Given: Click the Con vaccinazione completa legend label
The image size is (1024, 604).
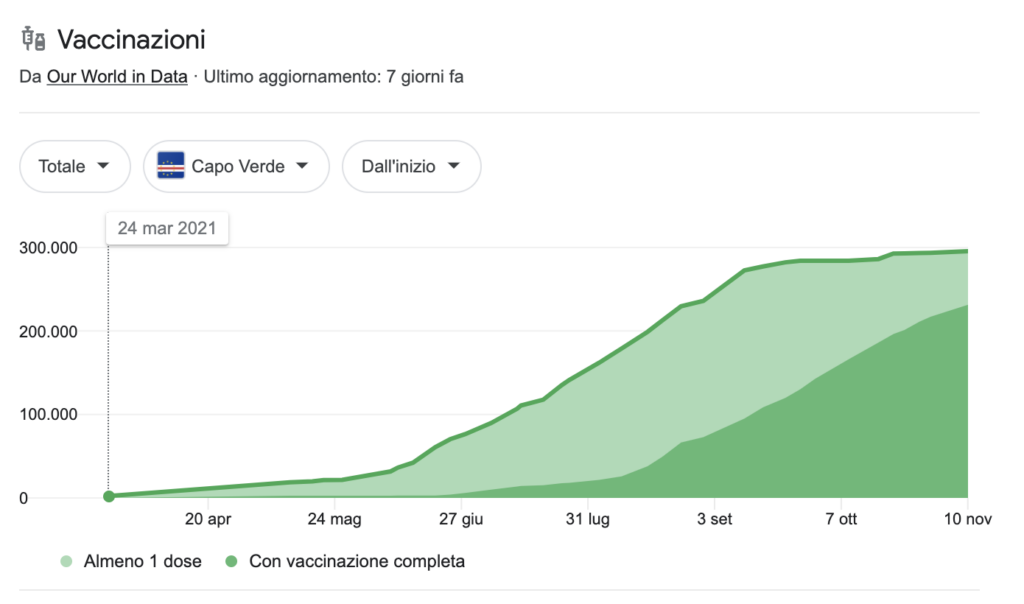Looking at the screenshot, I should [356, 562].
